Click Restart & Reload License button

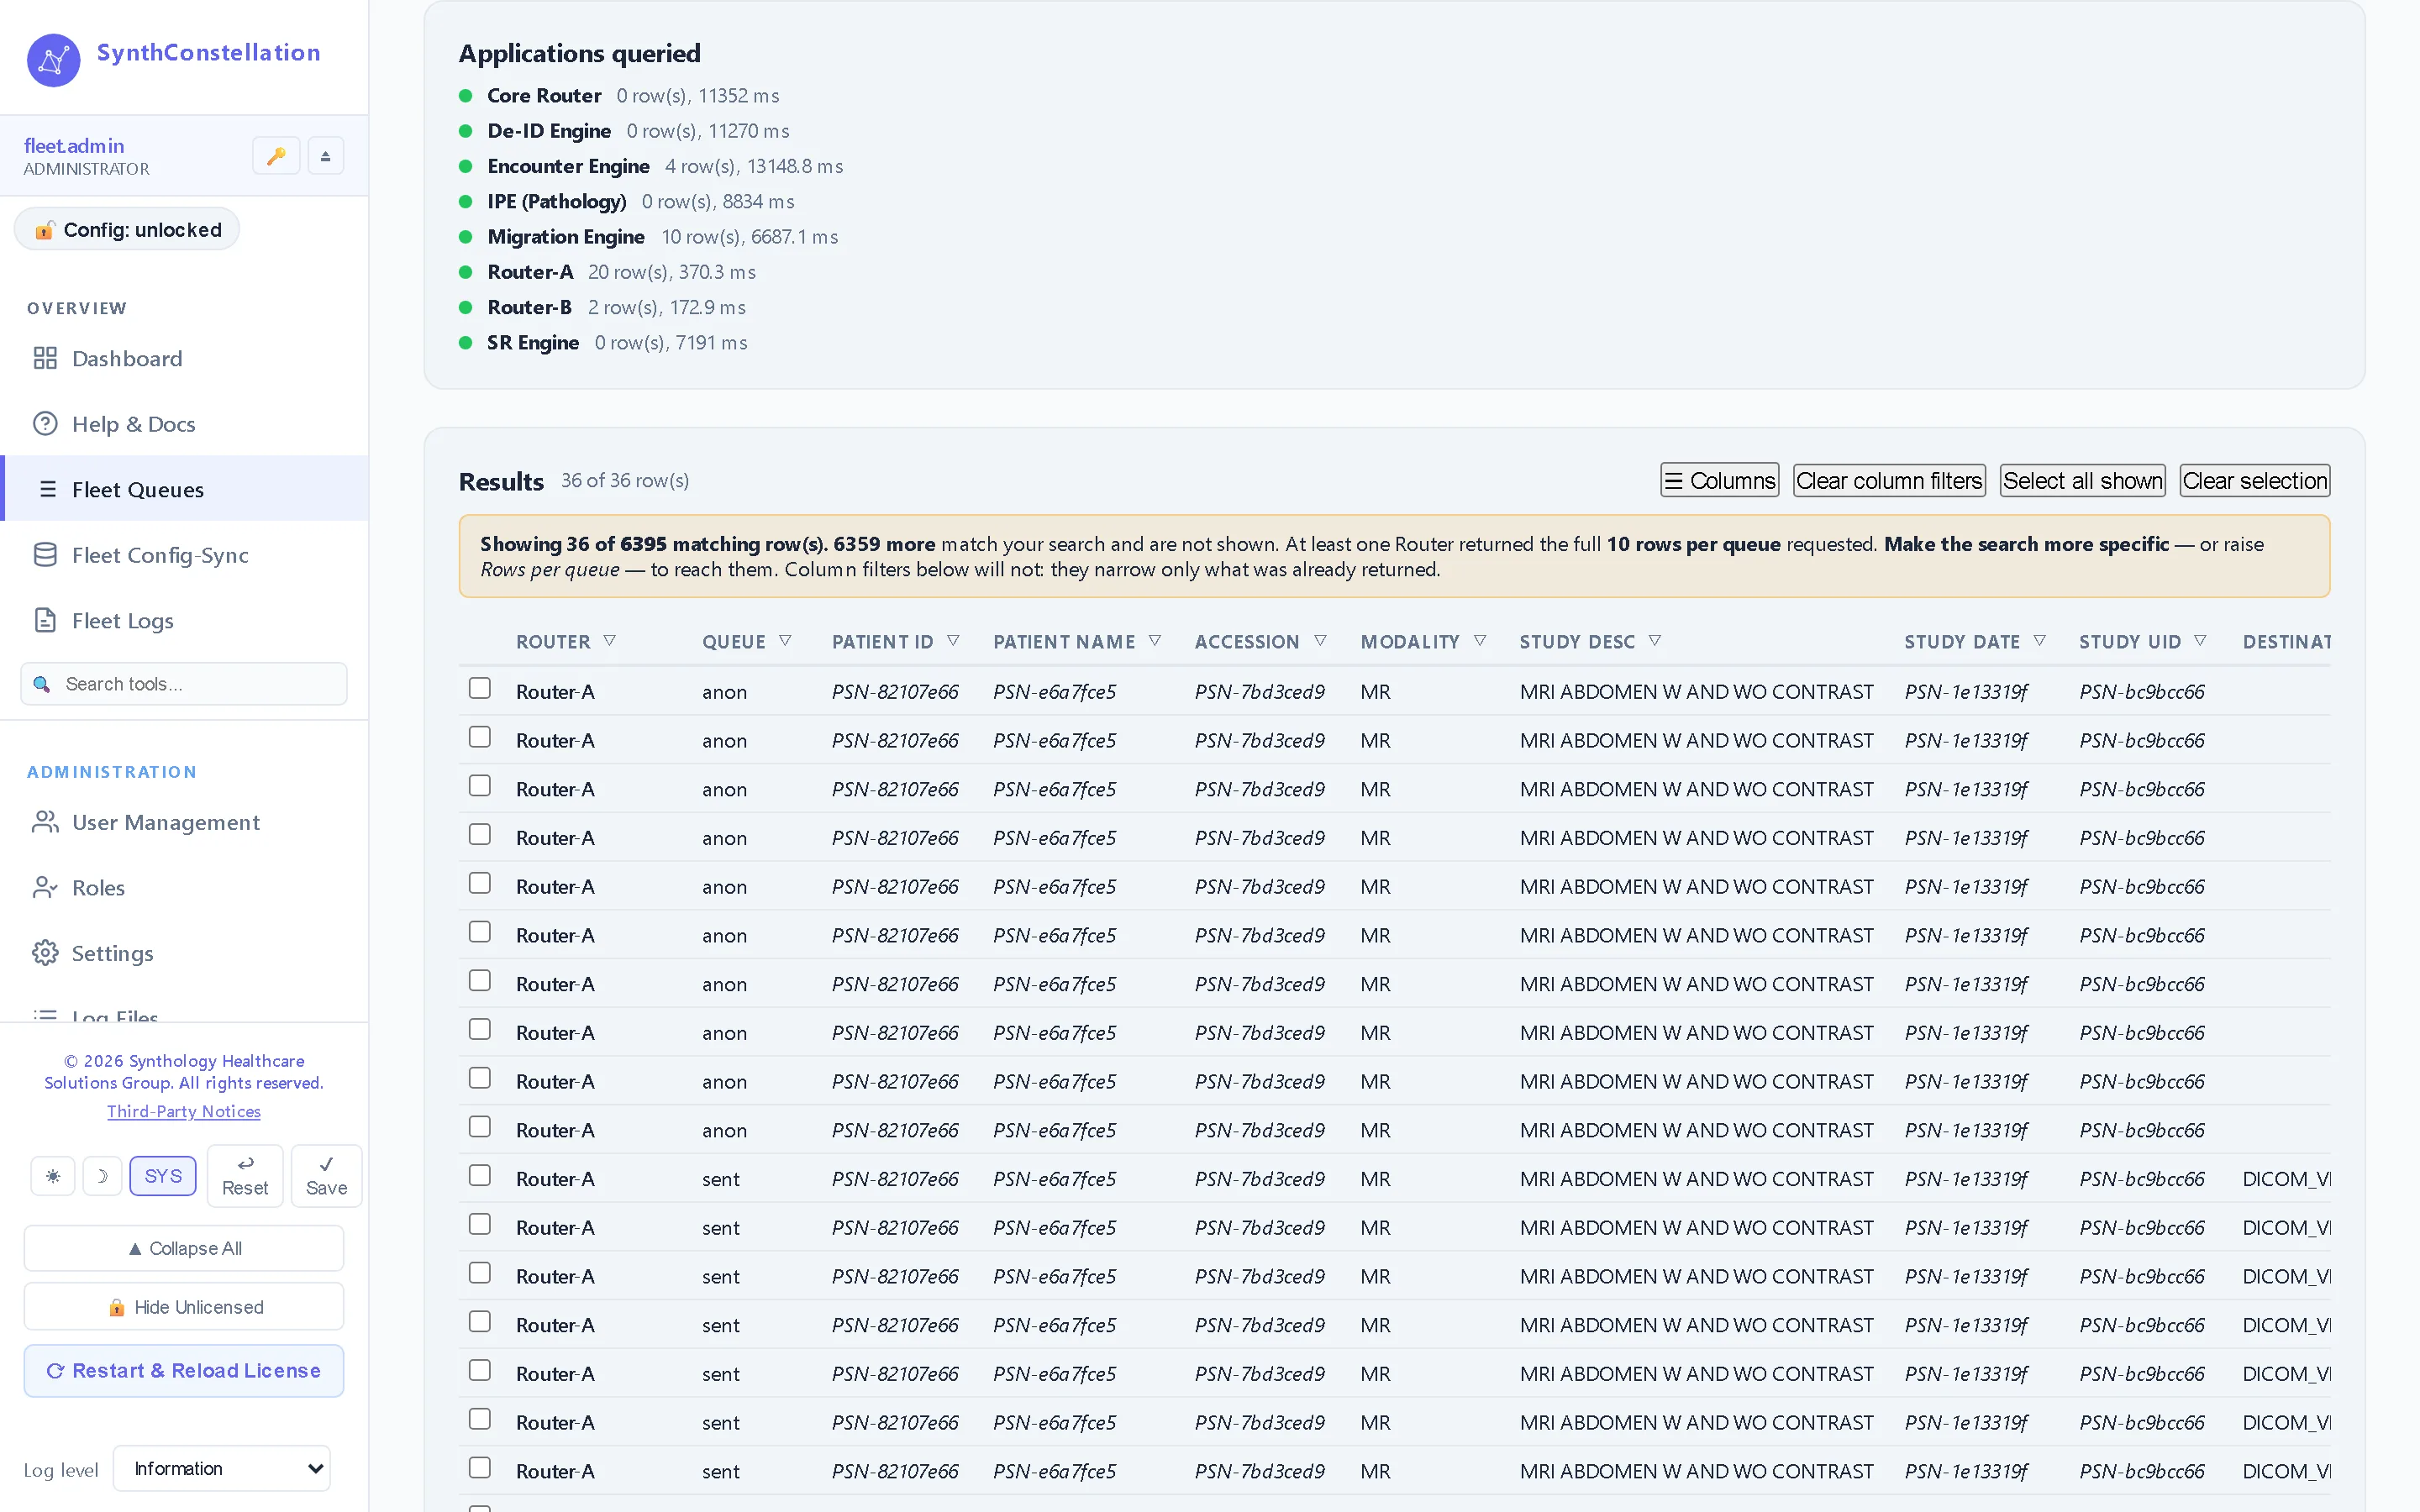point(184,1370)
